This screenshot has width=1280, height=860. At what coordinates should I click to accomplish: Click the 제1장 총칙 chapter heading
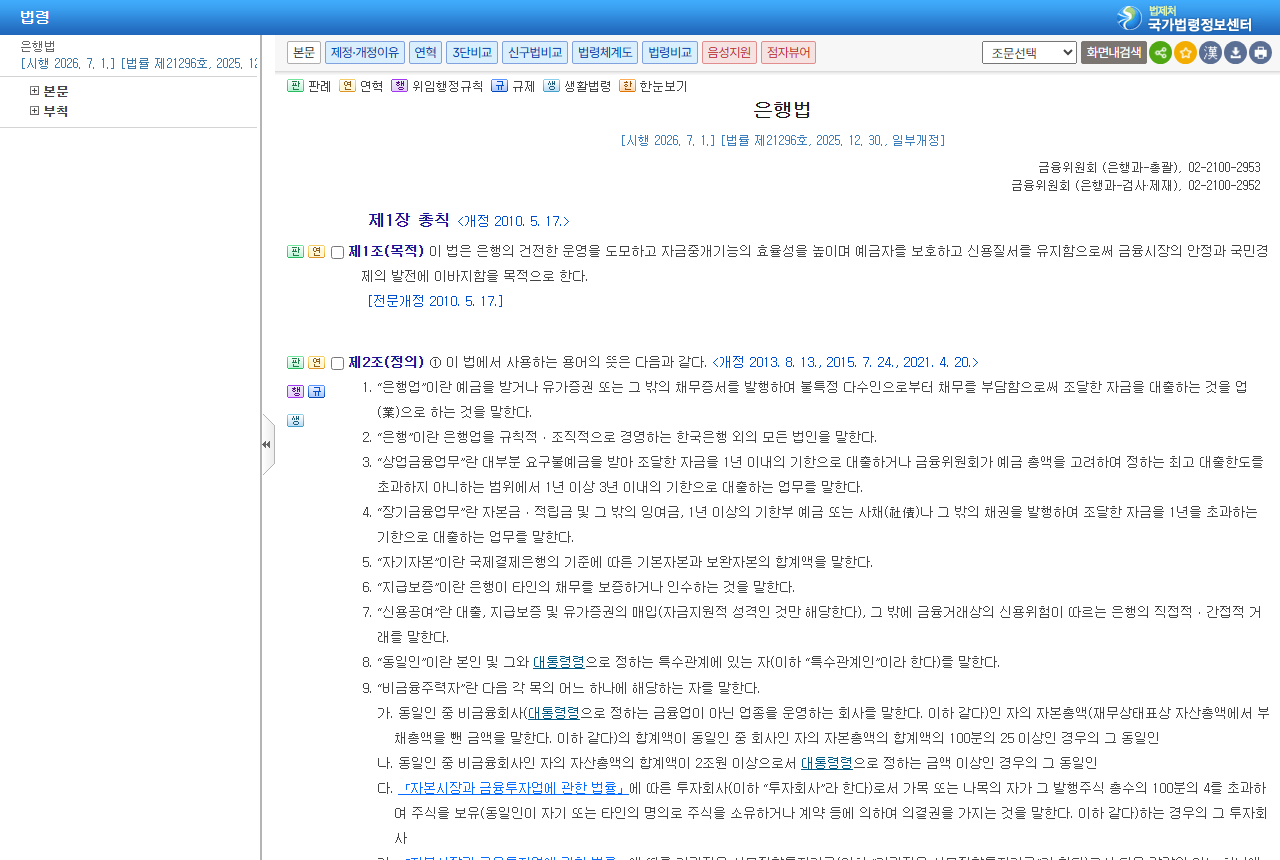click(409, 220)
